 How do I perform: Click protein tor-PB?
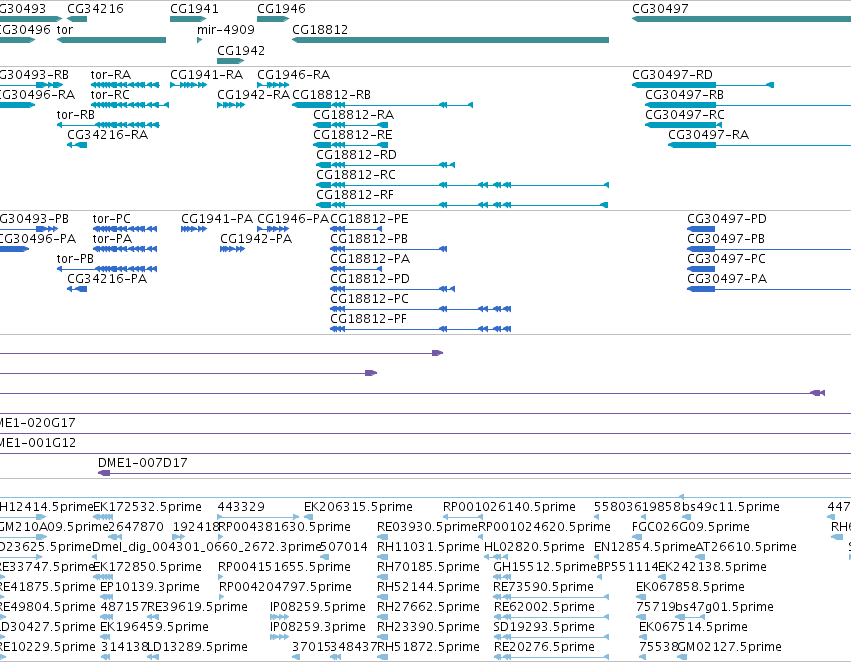tap(107, 269)
